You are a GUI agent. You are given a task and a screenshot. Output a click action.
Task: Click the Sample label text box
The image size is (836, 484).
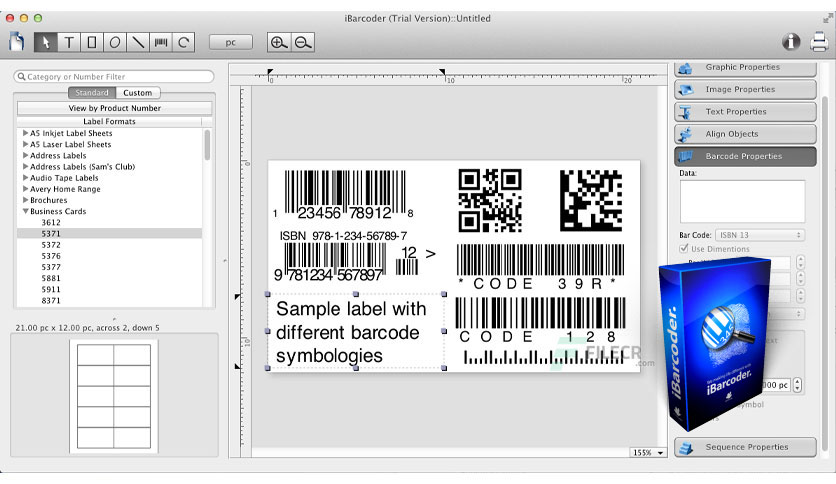(356, 332)
